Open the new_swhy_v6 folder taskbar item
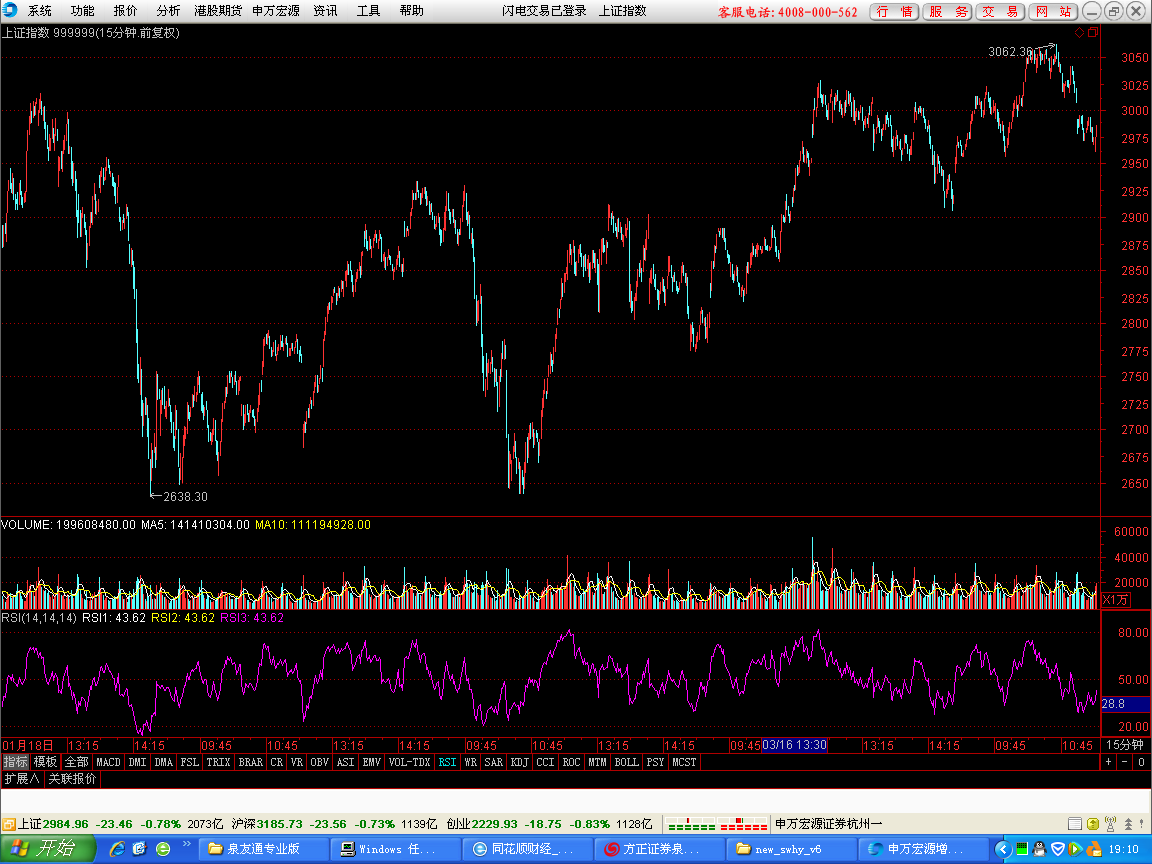 pos(791,849)
